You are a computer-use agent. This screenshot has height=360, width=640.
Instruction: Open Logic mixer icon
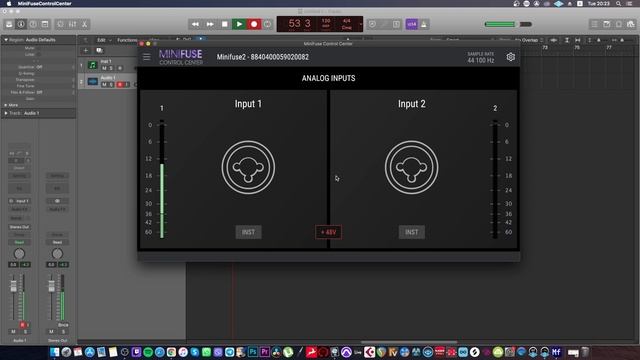click(72, 24)
